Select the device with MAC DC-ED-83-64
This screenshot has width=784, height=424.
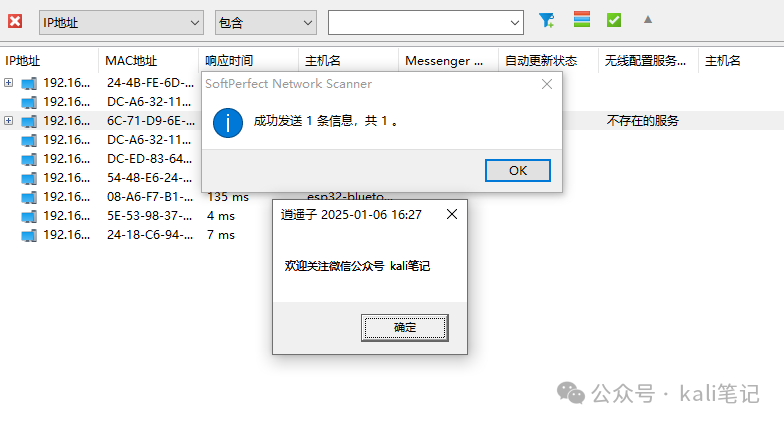pyautogui.click(x=149, y=159)
